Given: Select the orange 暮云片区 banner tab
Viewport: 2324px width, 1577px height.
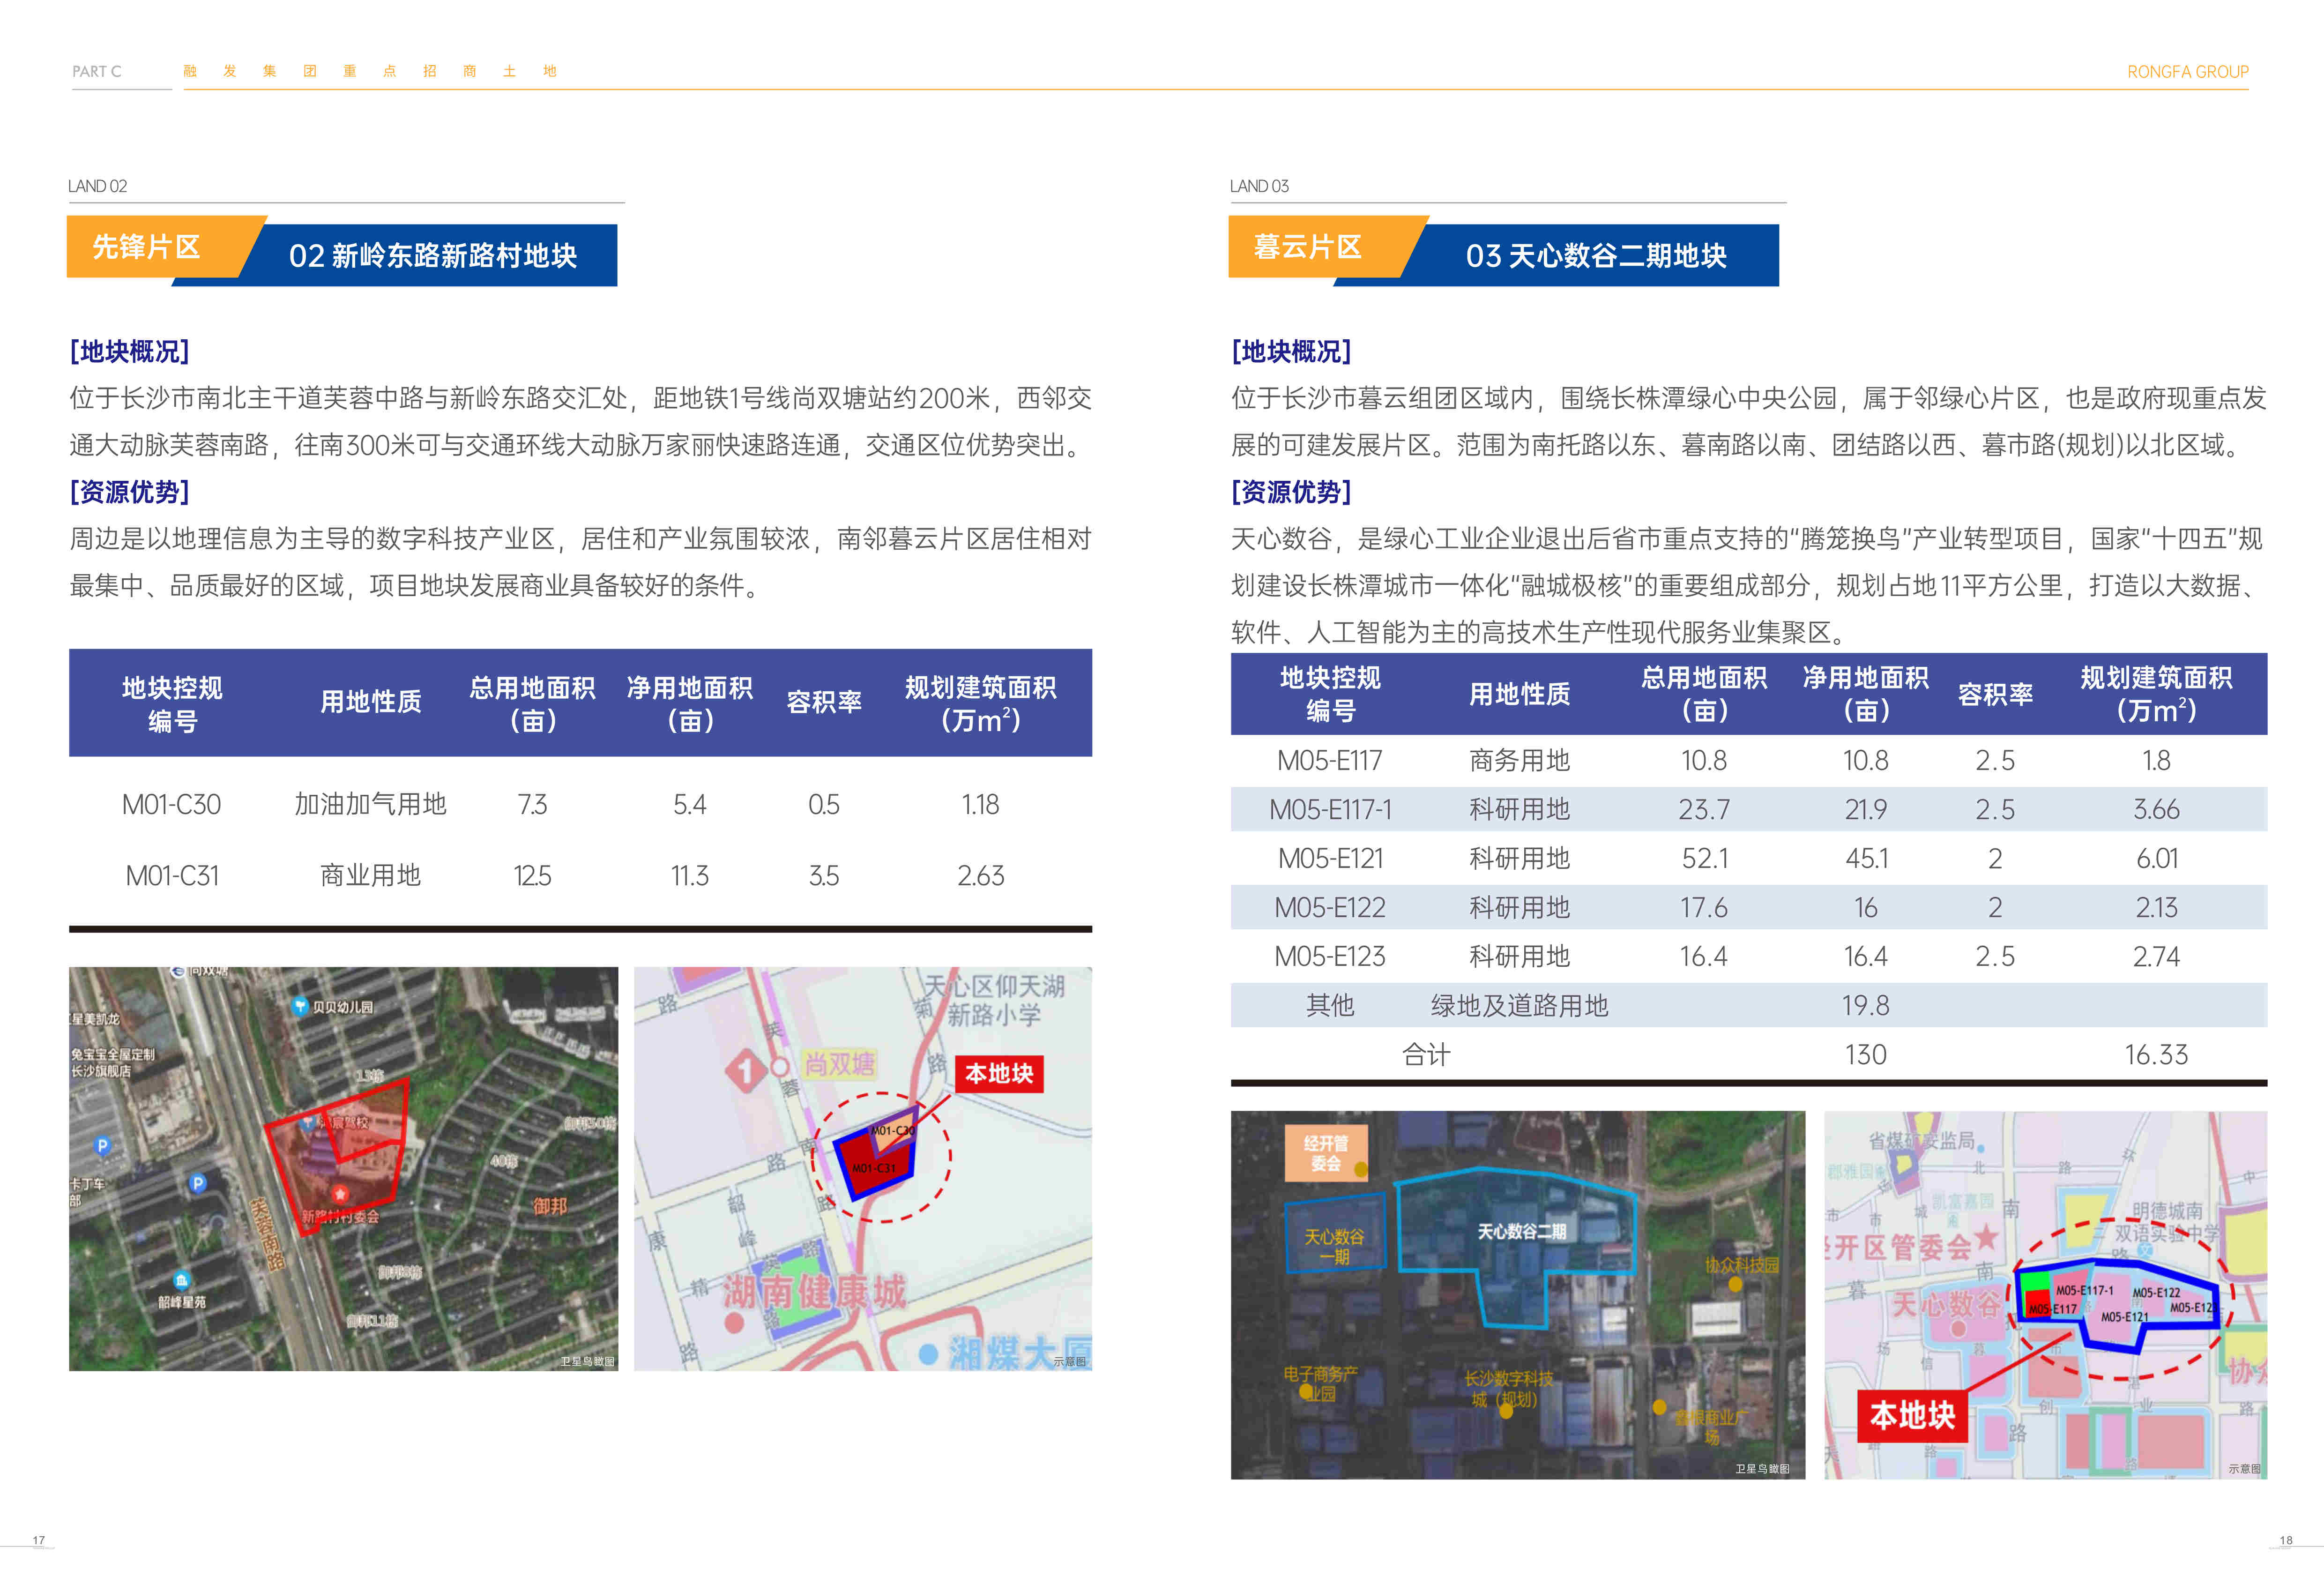Looking at the screenshot, I should point(1308,247).
